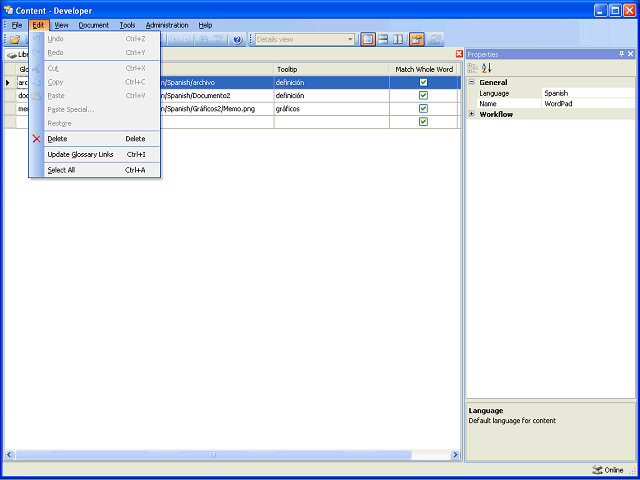The height and width of the screenshot is (480, 640).
Task: Click the Tooltip column header
Action: coord(331,69)
